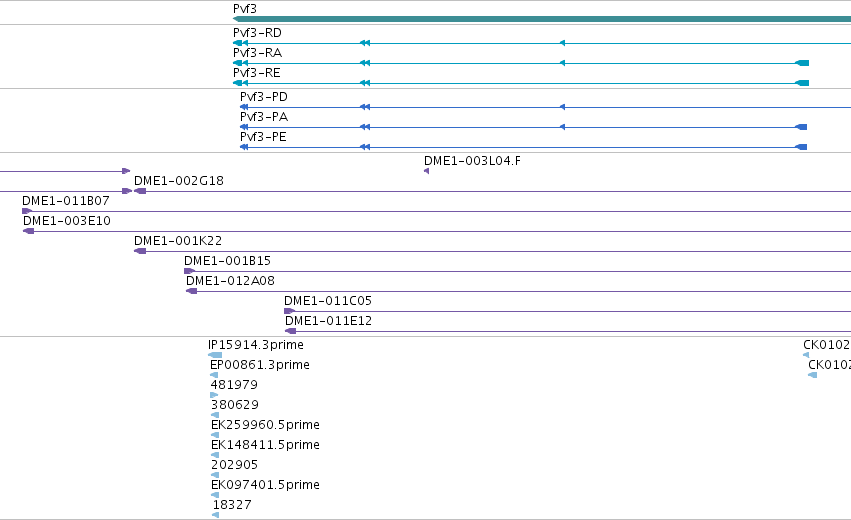Click the DME1-011B07 arrow glyph
The width and height of the screenshot is (851, 520).
(x=27, y=211)
